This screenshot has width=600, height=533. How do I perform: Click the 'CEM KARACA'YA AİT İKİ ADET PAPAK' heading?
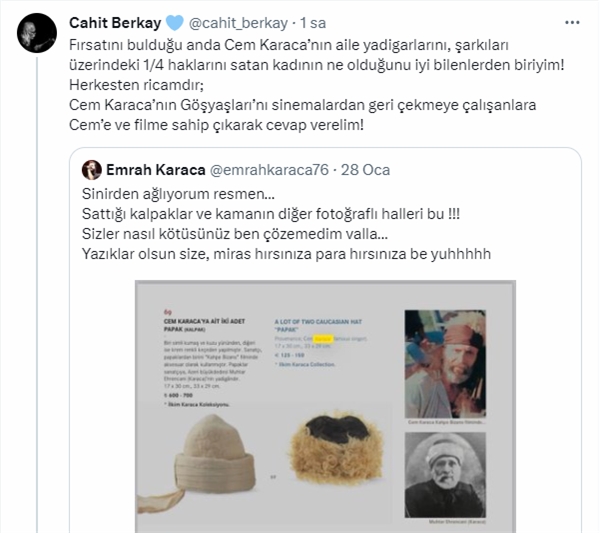(x=204, y=325)
